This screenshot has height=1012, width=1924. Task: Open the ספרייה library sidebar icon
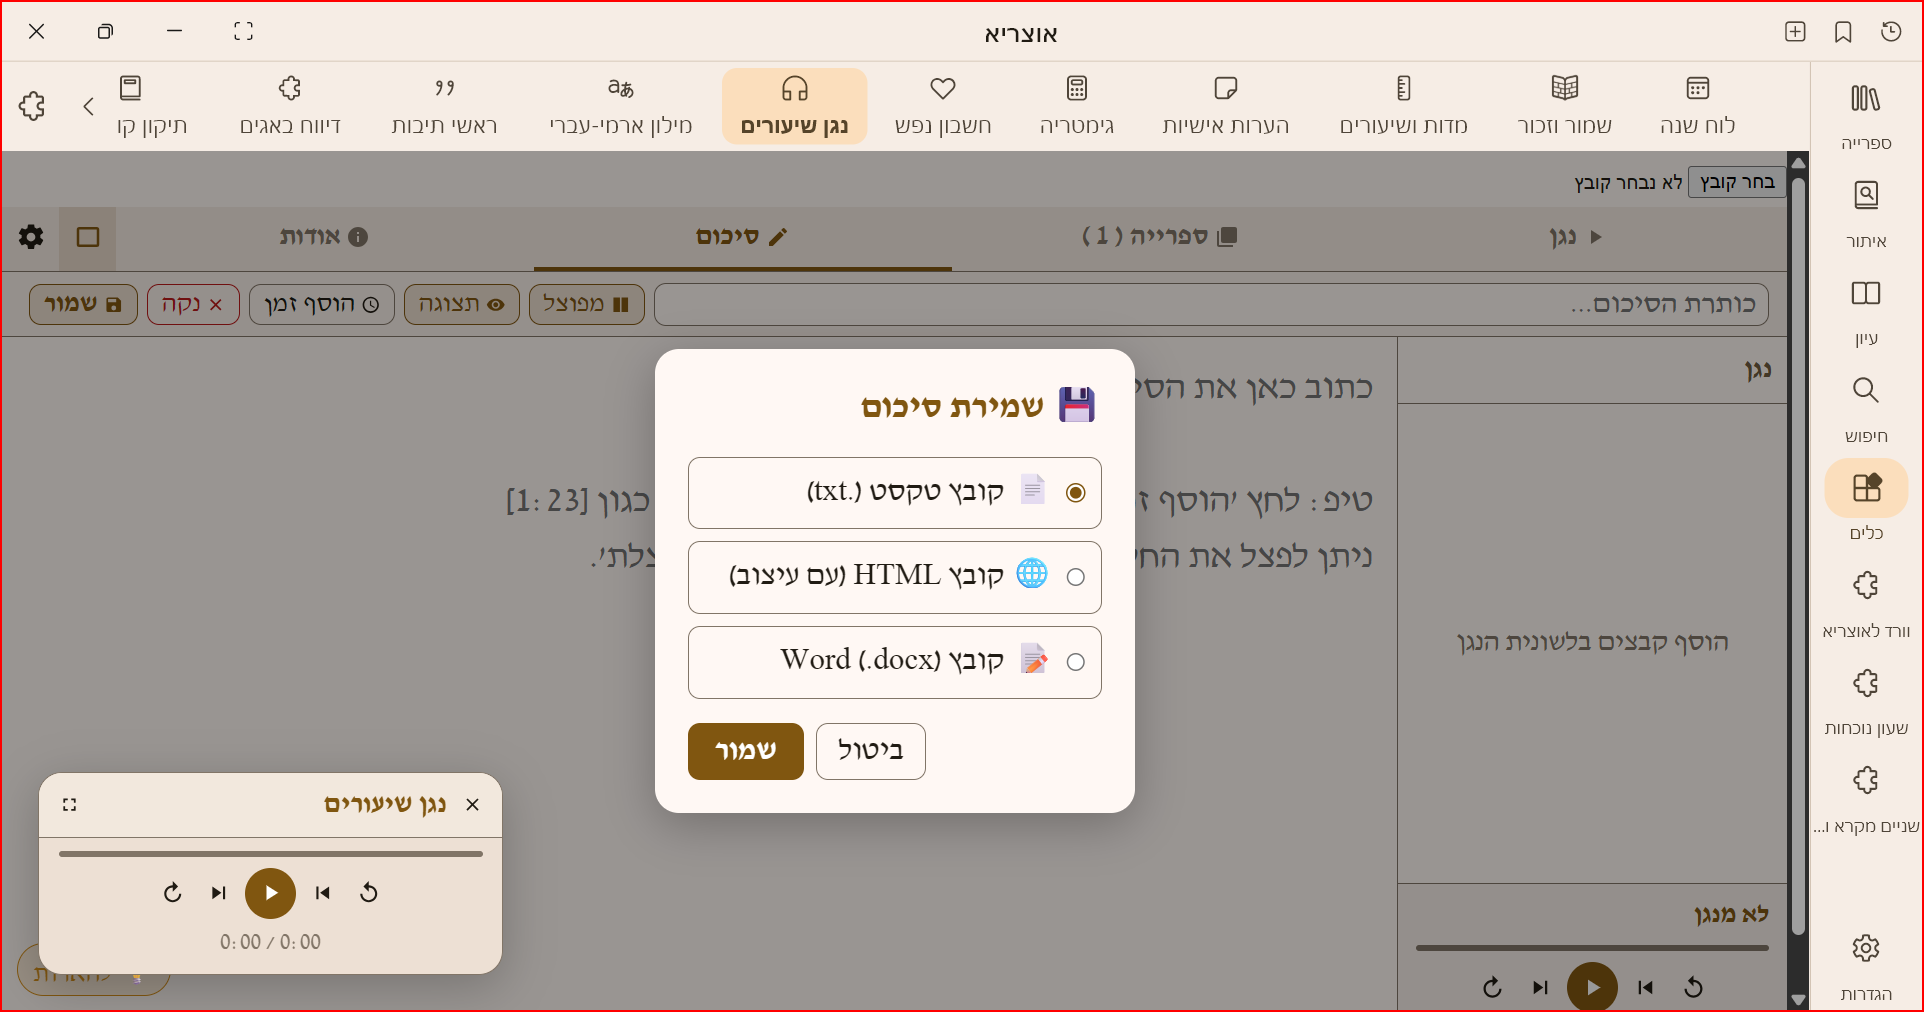tap(1866, 116)
